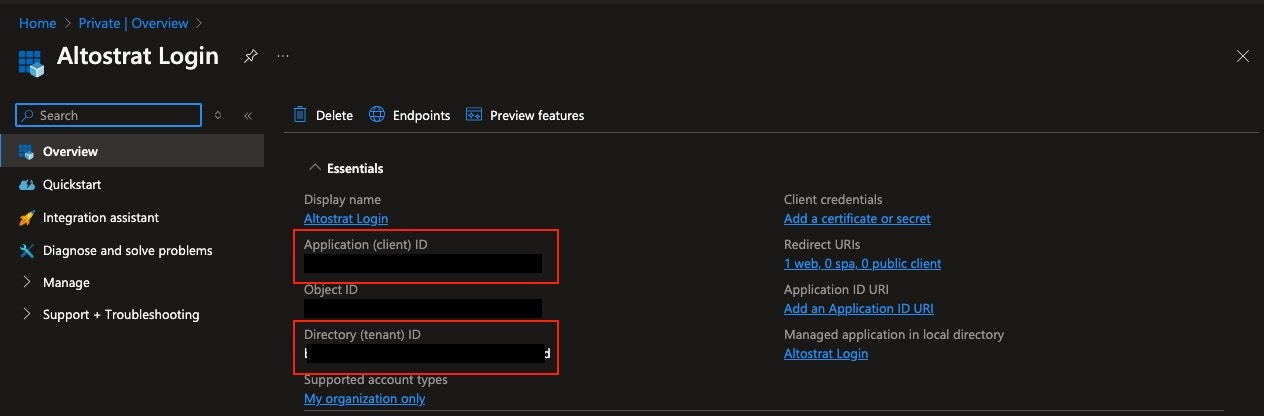Toggle the sidebar expand/collapse arrows

pos(218,115)
